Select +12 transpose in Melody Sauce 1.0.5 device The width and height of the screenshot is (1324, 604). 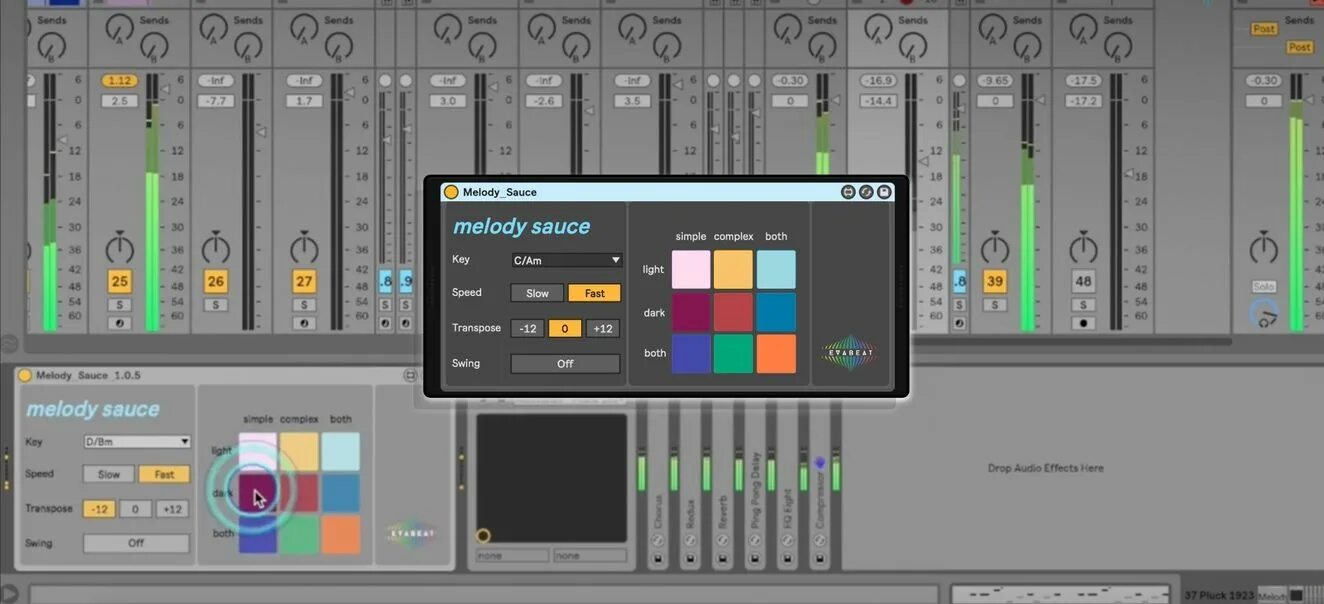point(172,509)
